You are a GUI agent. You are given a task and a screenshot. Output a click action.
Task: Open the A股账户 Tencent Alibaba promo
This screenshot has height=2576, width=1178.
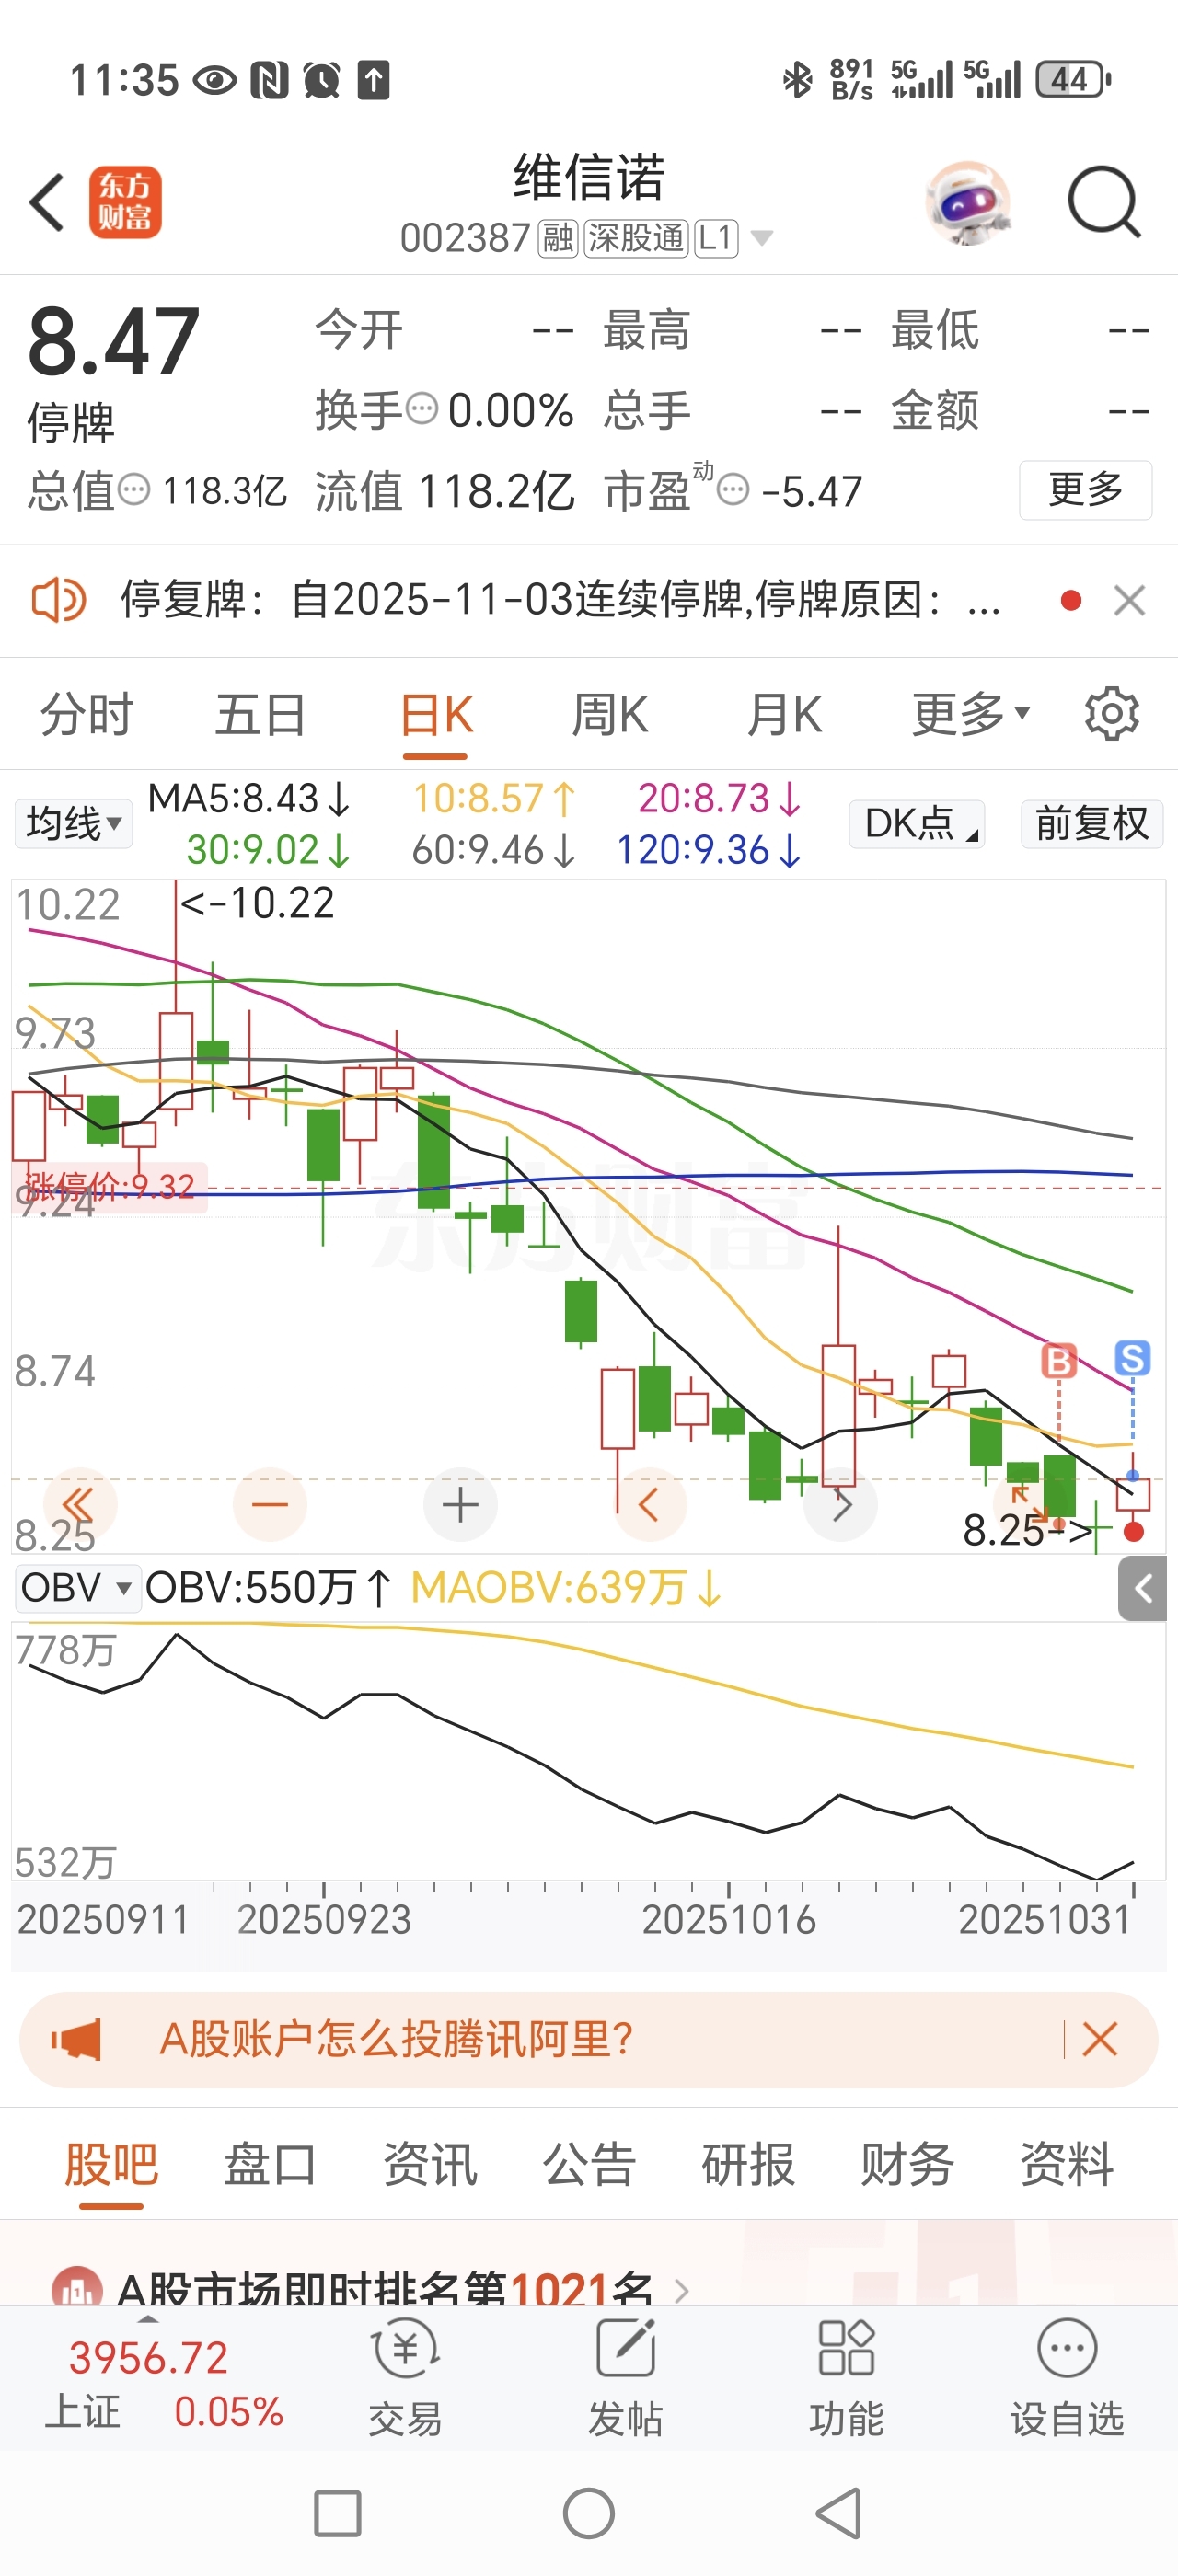pyautogui.click(x=397, y=2039)
